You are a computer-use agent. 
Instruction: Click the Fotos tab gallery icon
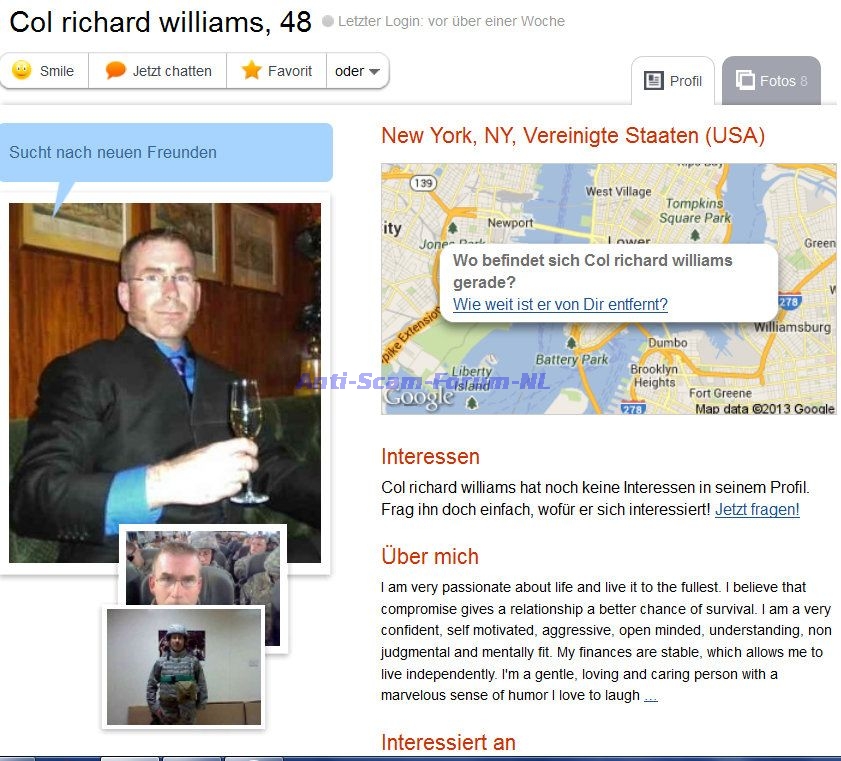(x=745, y=80)
